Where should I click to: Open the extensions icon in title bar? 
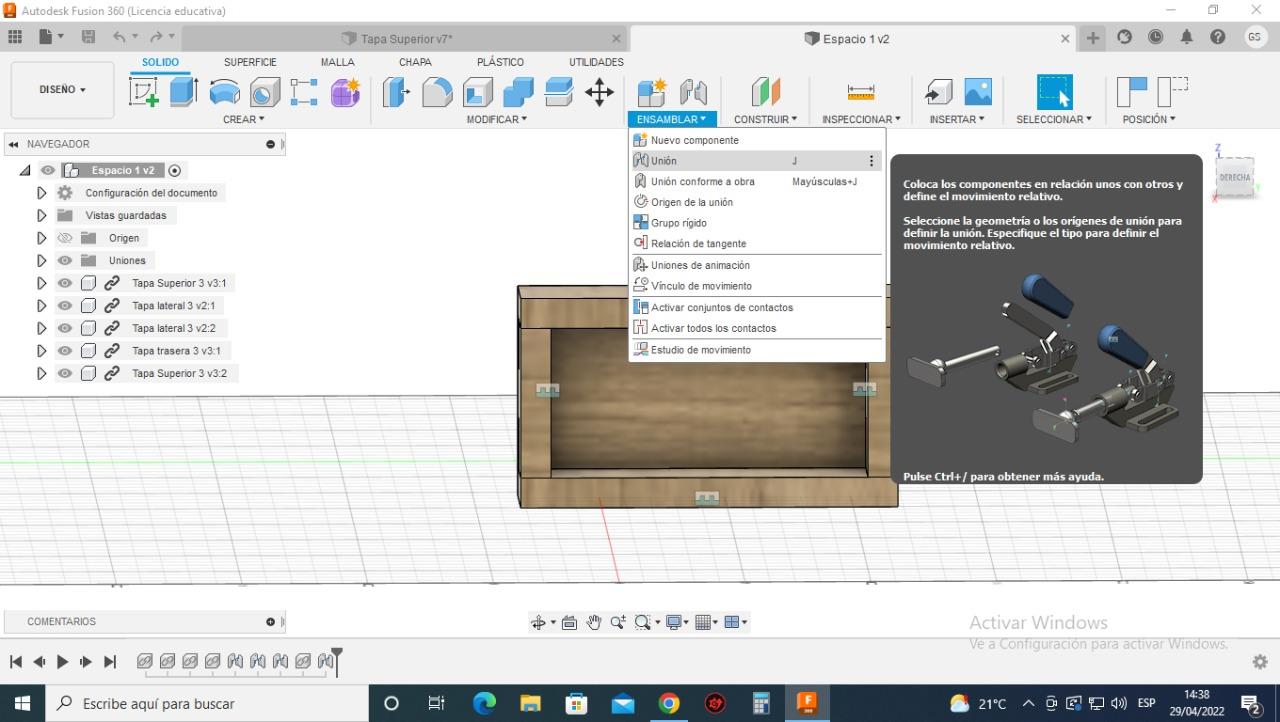tap(1125, 38)
